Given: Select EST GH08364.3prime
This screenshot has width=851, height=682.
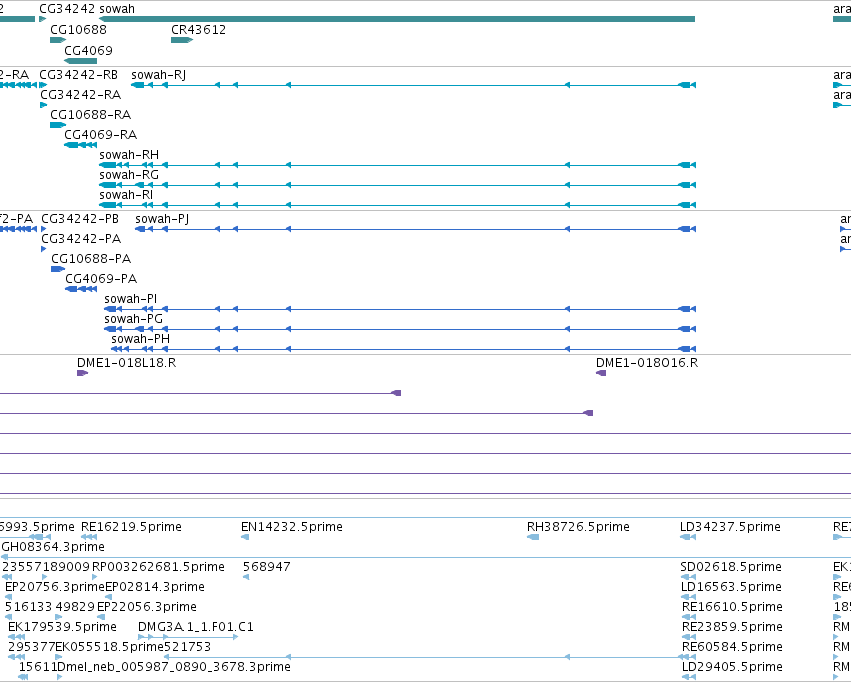Looking at the screenshot, I should [x=53, y=547].
